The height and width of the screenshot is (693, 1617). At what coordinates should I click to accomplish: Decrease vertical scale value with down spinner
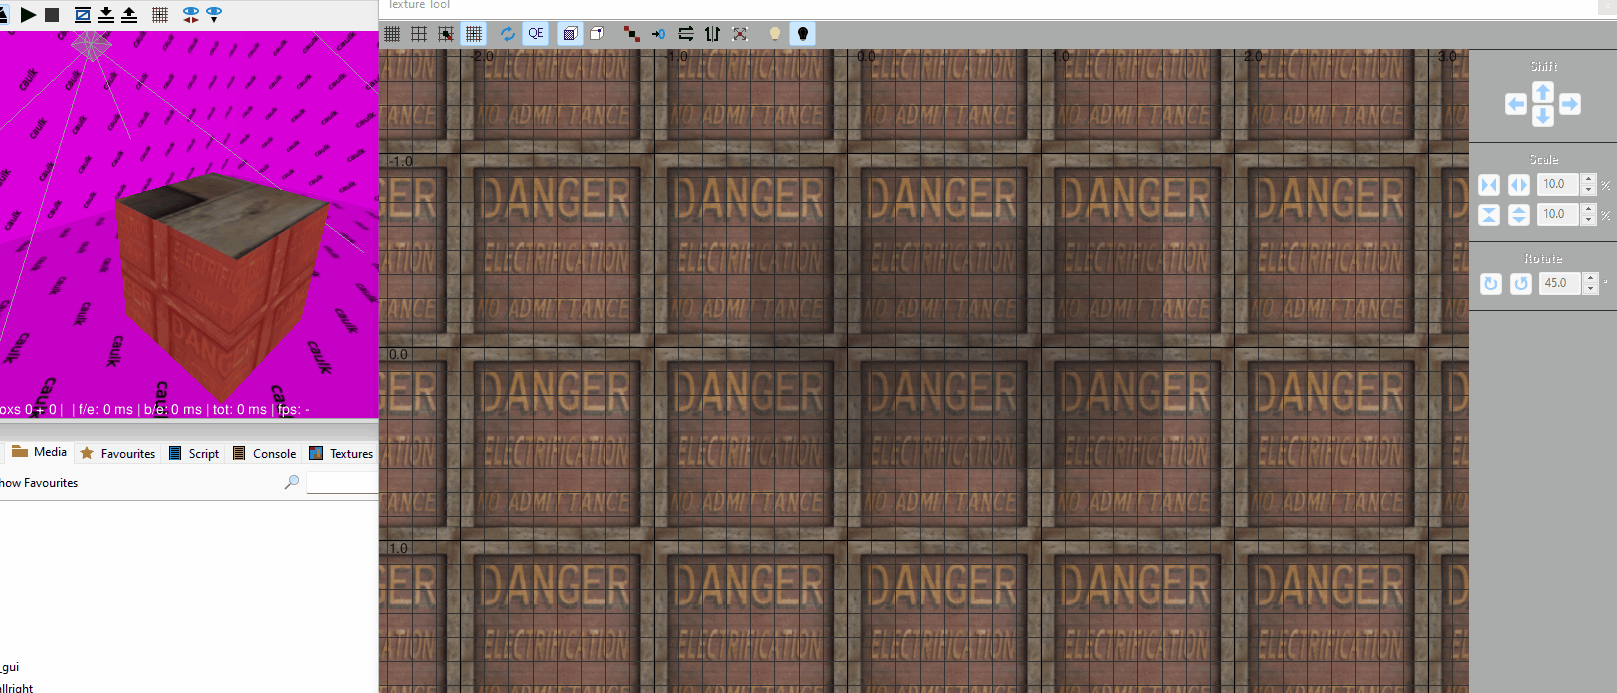click(1589, 220)
